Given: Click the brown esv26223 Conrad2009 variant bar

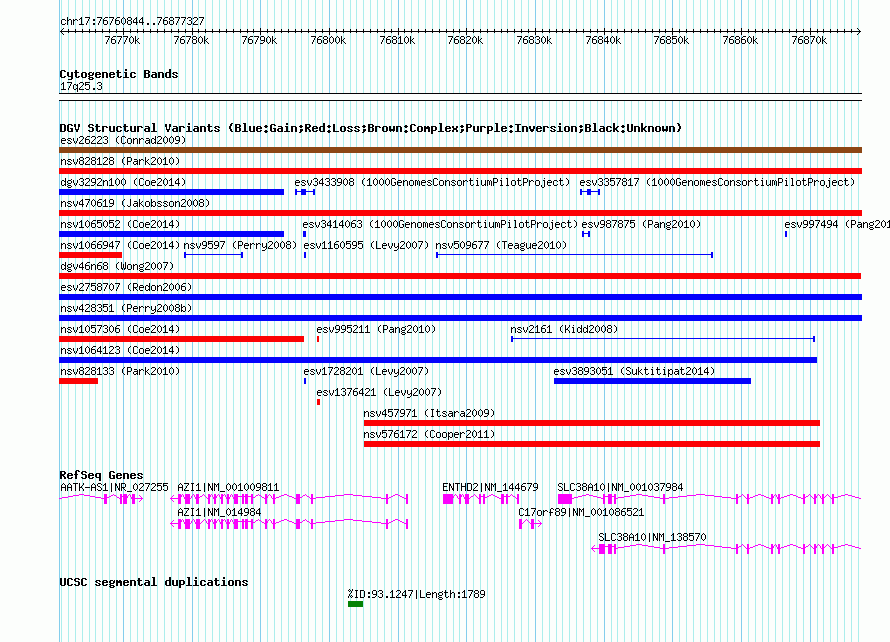Looking at the screenshot, I should point(460,150).
